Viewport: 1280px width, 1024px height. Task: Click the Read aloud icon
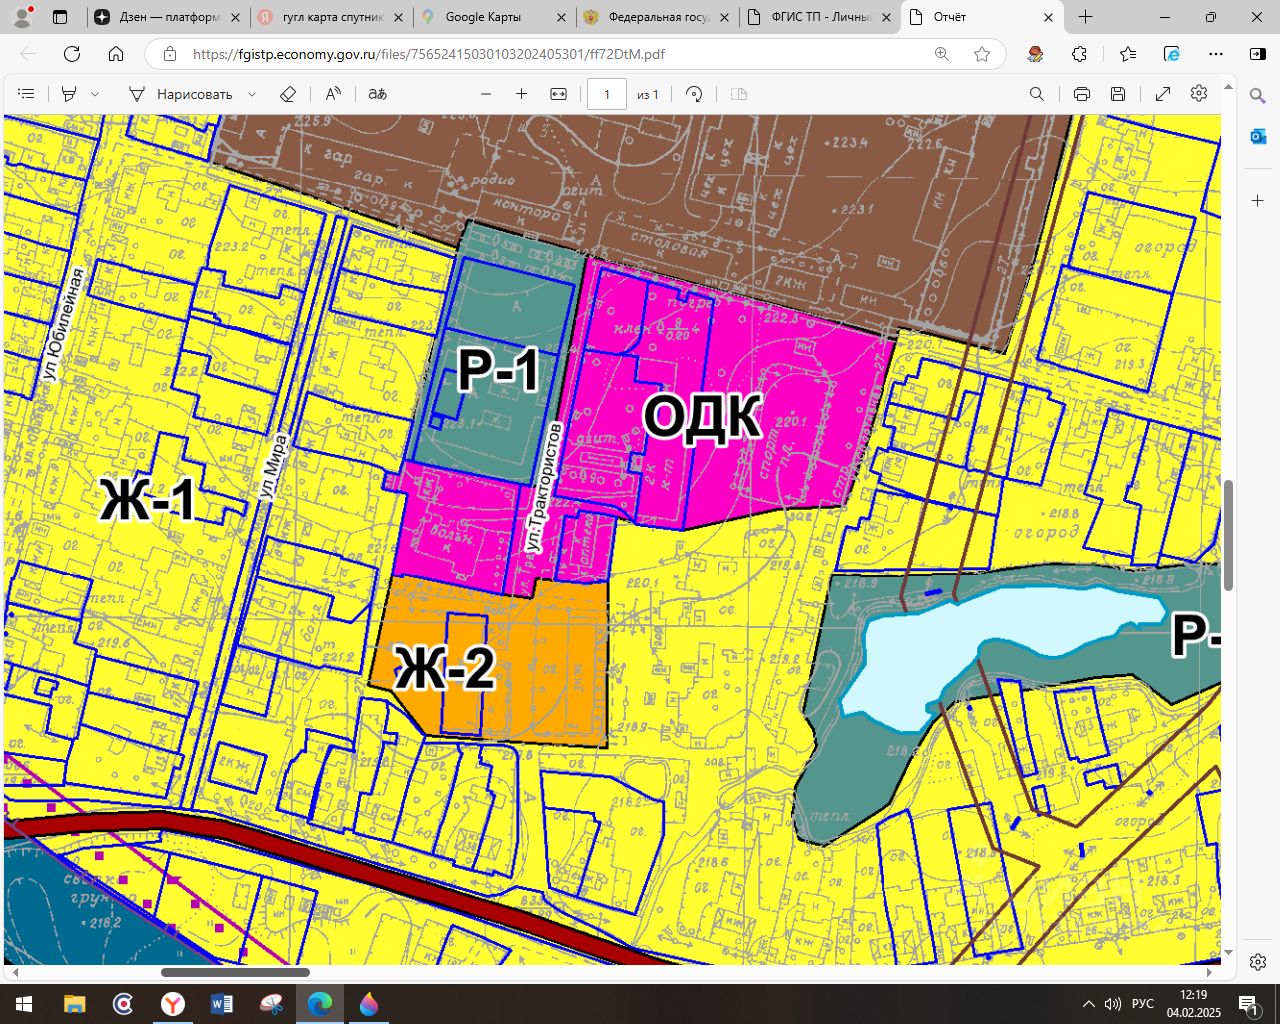tap(333, 94)
